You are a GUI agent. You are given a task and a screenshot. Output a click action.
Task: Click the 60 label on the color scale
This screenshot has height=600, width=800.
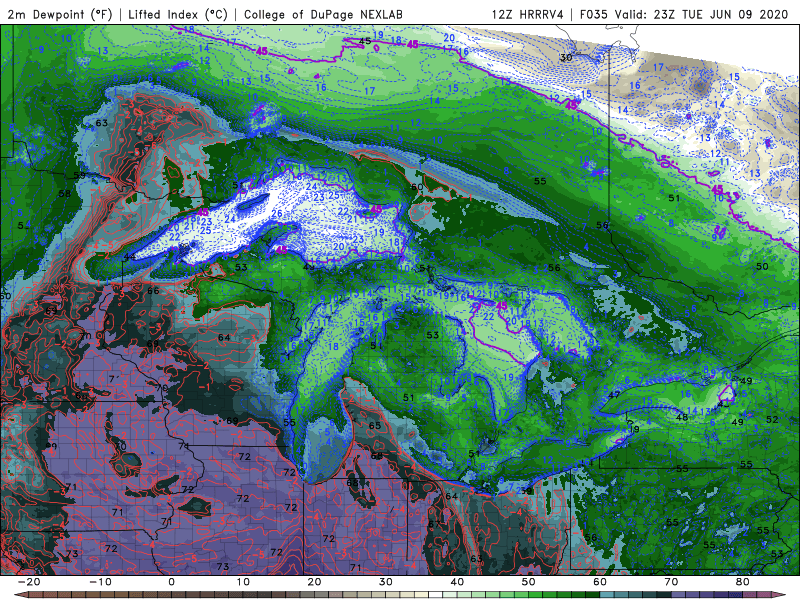(x=600, y=582)
